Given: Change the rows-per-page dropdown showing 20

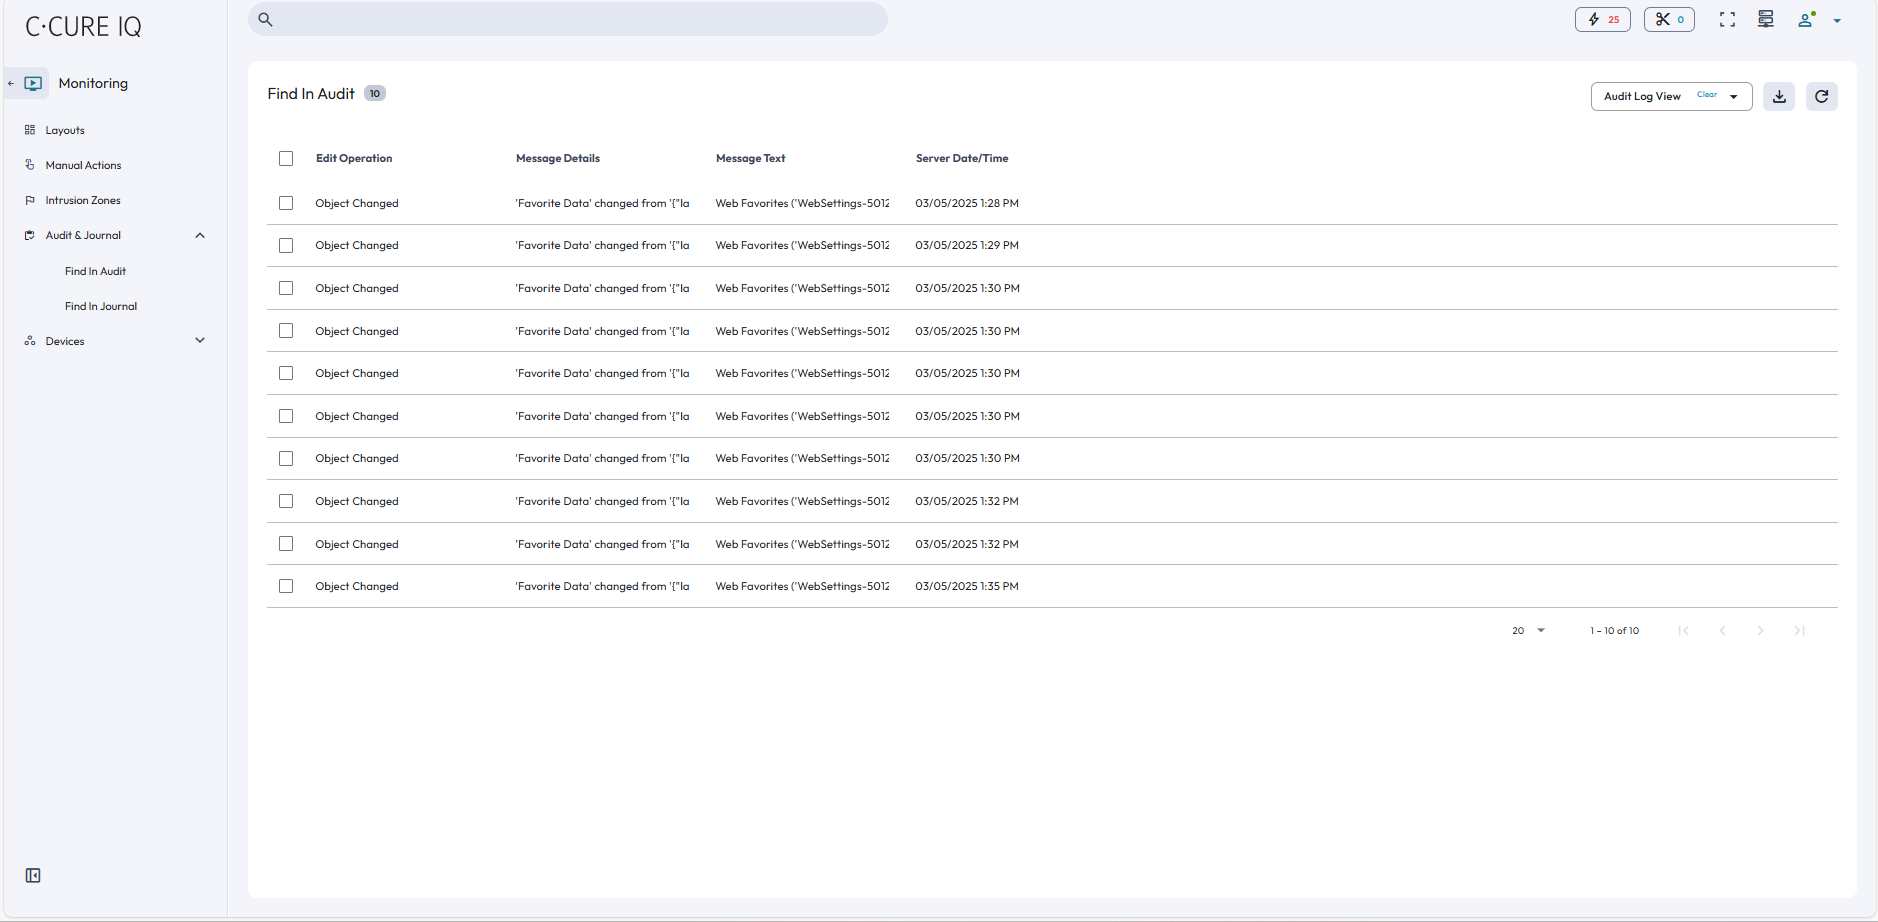Looking at the screenshot, I should coord(1528,630).
